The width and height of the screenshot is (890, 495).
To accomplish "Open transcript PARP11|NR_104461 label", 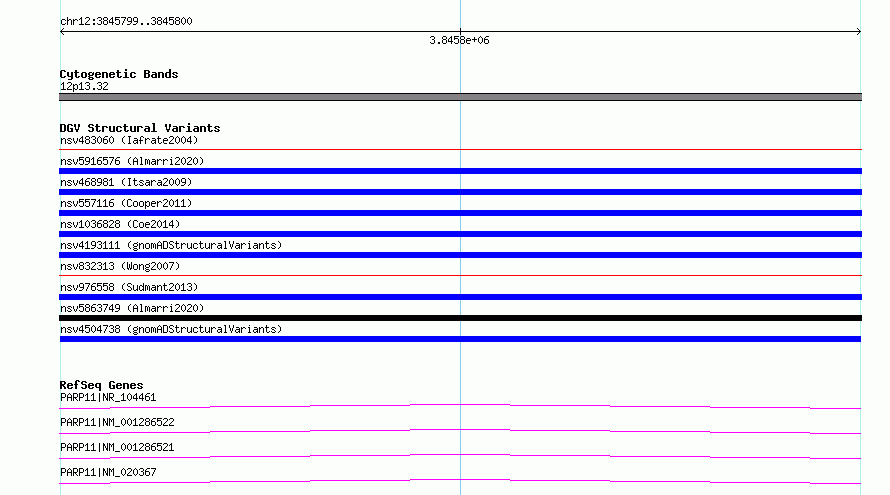I will 108,397.
